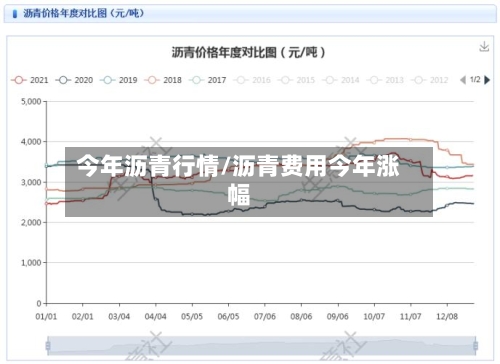Toggle the 2017 series in the legend
Image resolution: width=500 pixels, height=364 pixels.
pos(208,80)
